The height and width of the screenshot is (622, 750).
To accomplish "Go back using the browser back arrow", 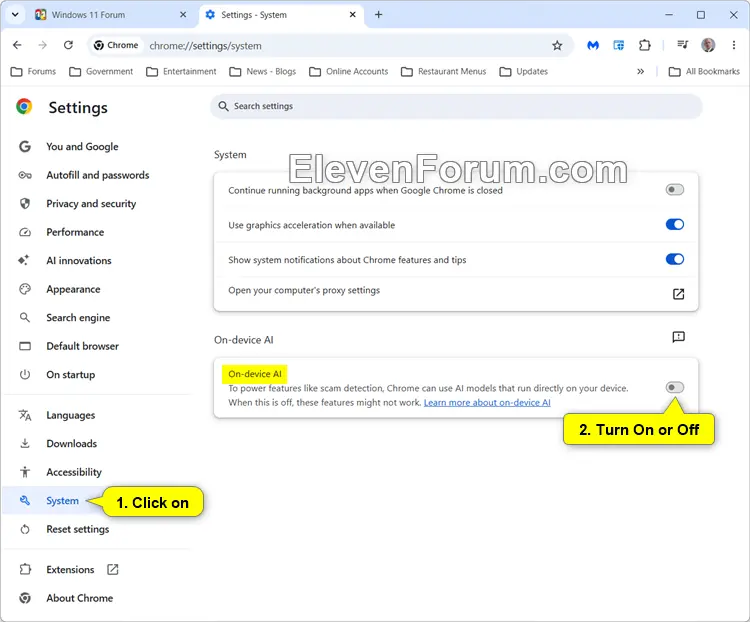I will tap(17, 45).
